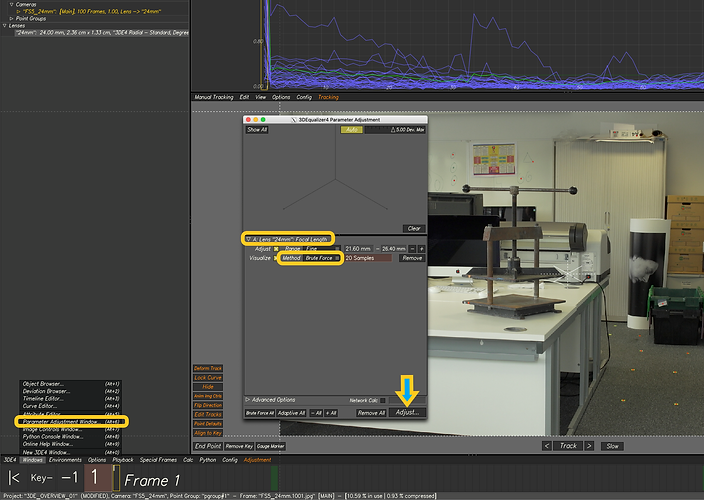
Task: Toggle the Lock Curve button
Action: click(x=208, y=378)
